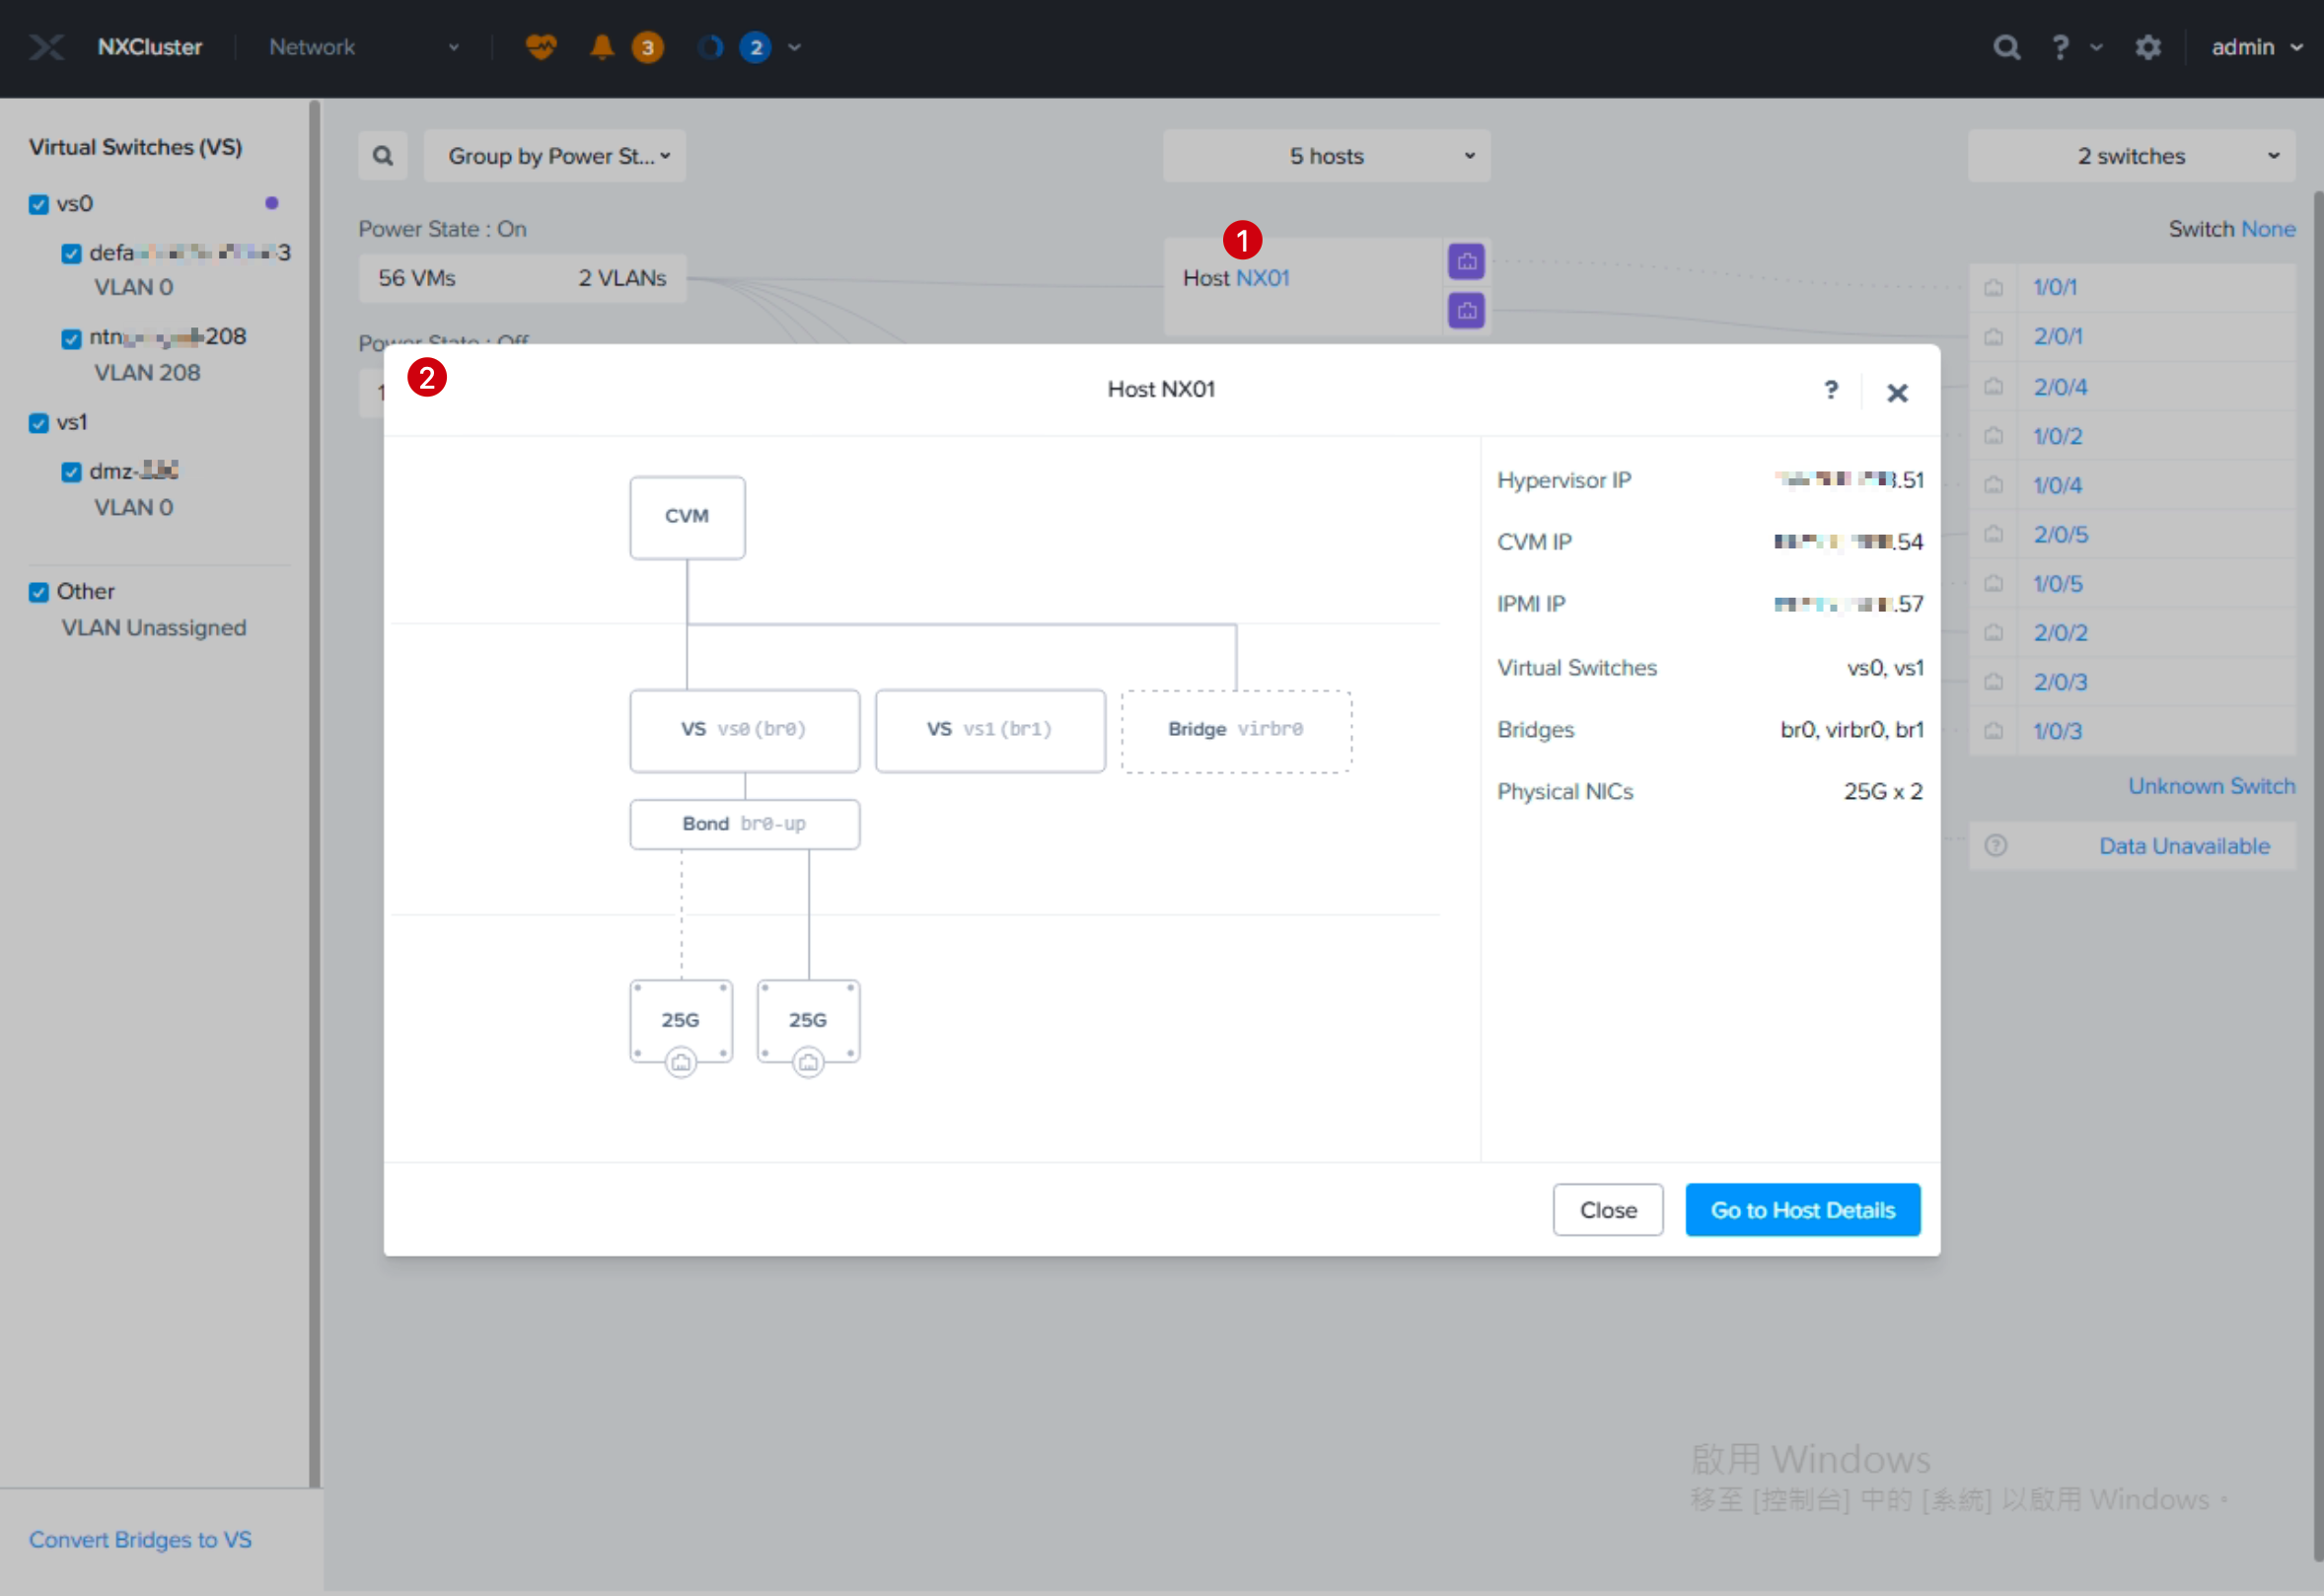
Task: Uncheck the vs0 virtual switch checkbox
Action: click(x=39, y=204)
